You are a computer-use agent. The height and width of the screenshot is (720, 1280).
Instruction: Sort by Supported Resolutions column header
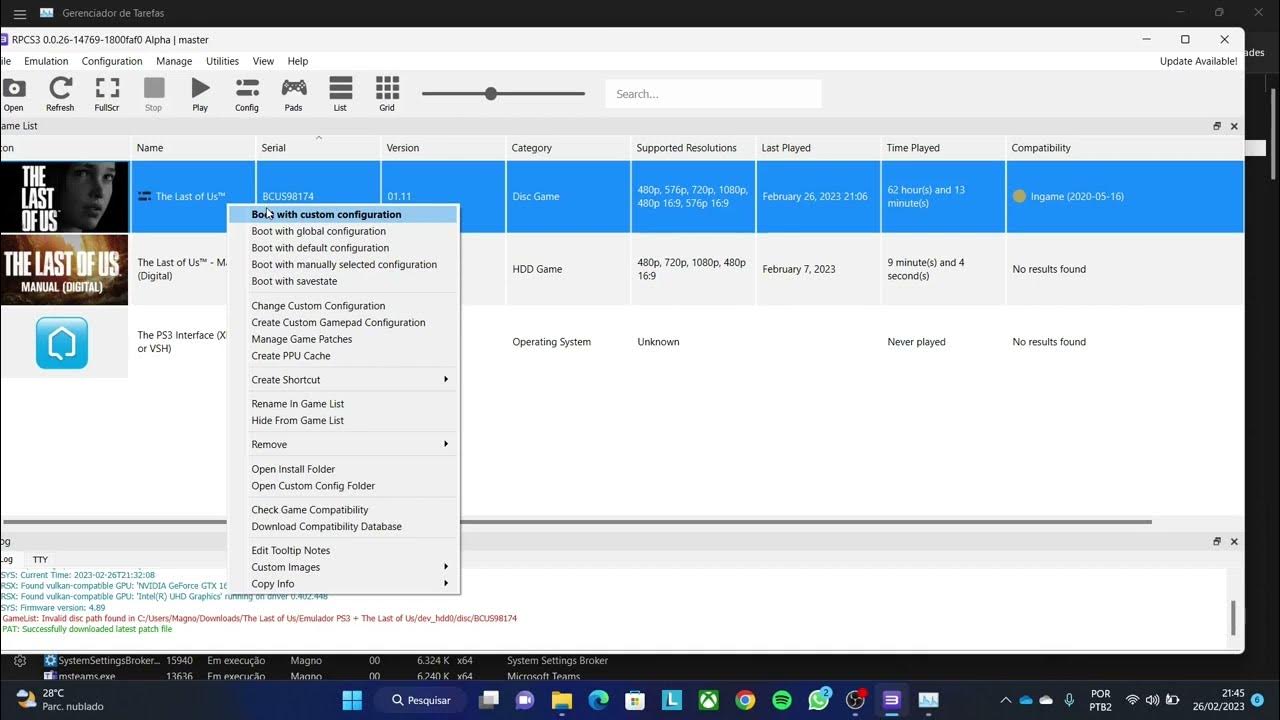pyautogui.click(x=693, y=148)
